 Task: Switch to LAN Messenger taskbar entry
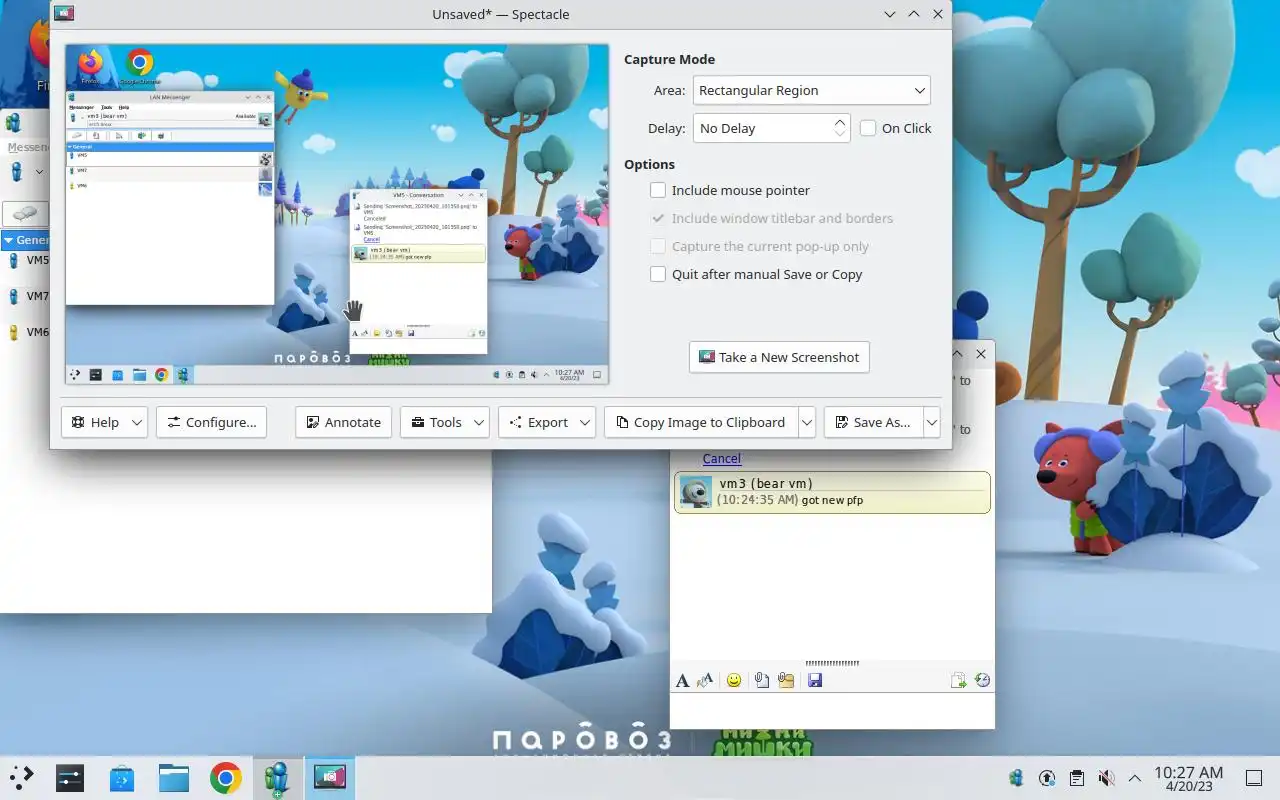pos(278,778)
